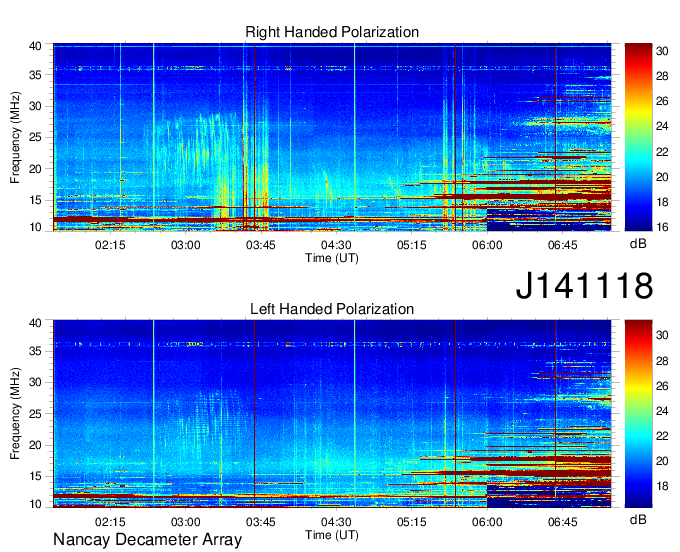Select the J141118 observation label

[584, 285]
